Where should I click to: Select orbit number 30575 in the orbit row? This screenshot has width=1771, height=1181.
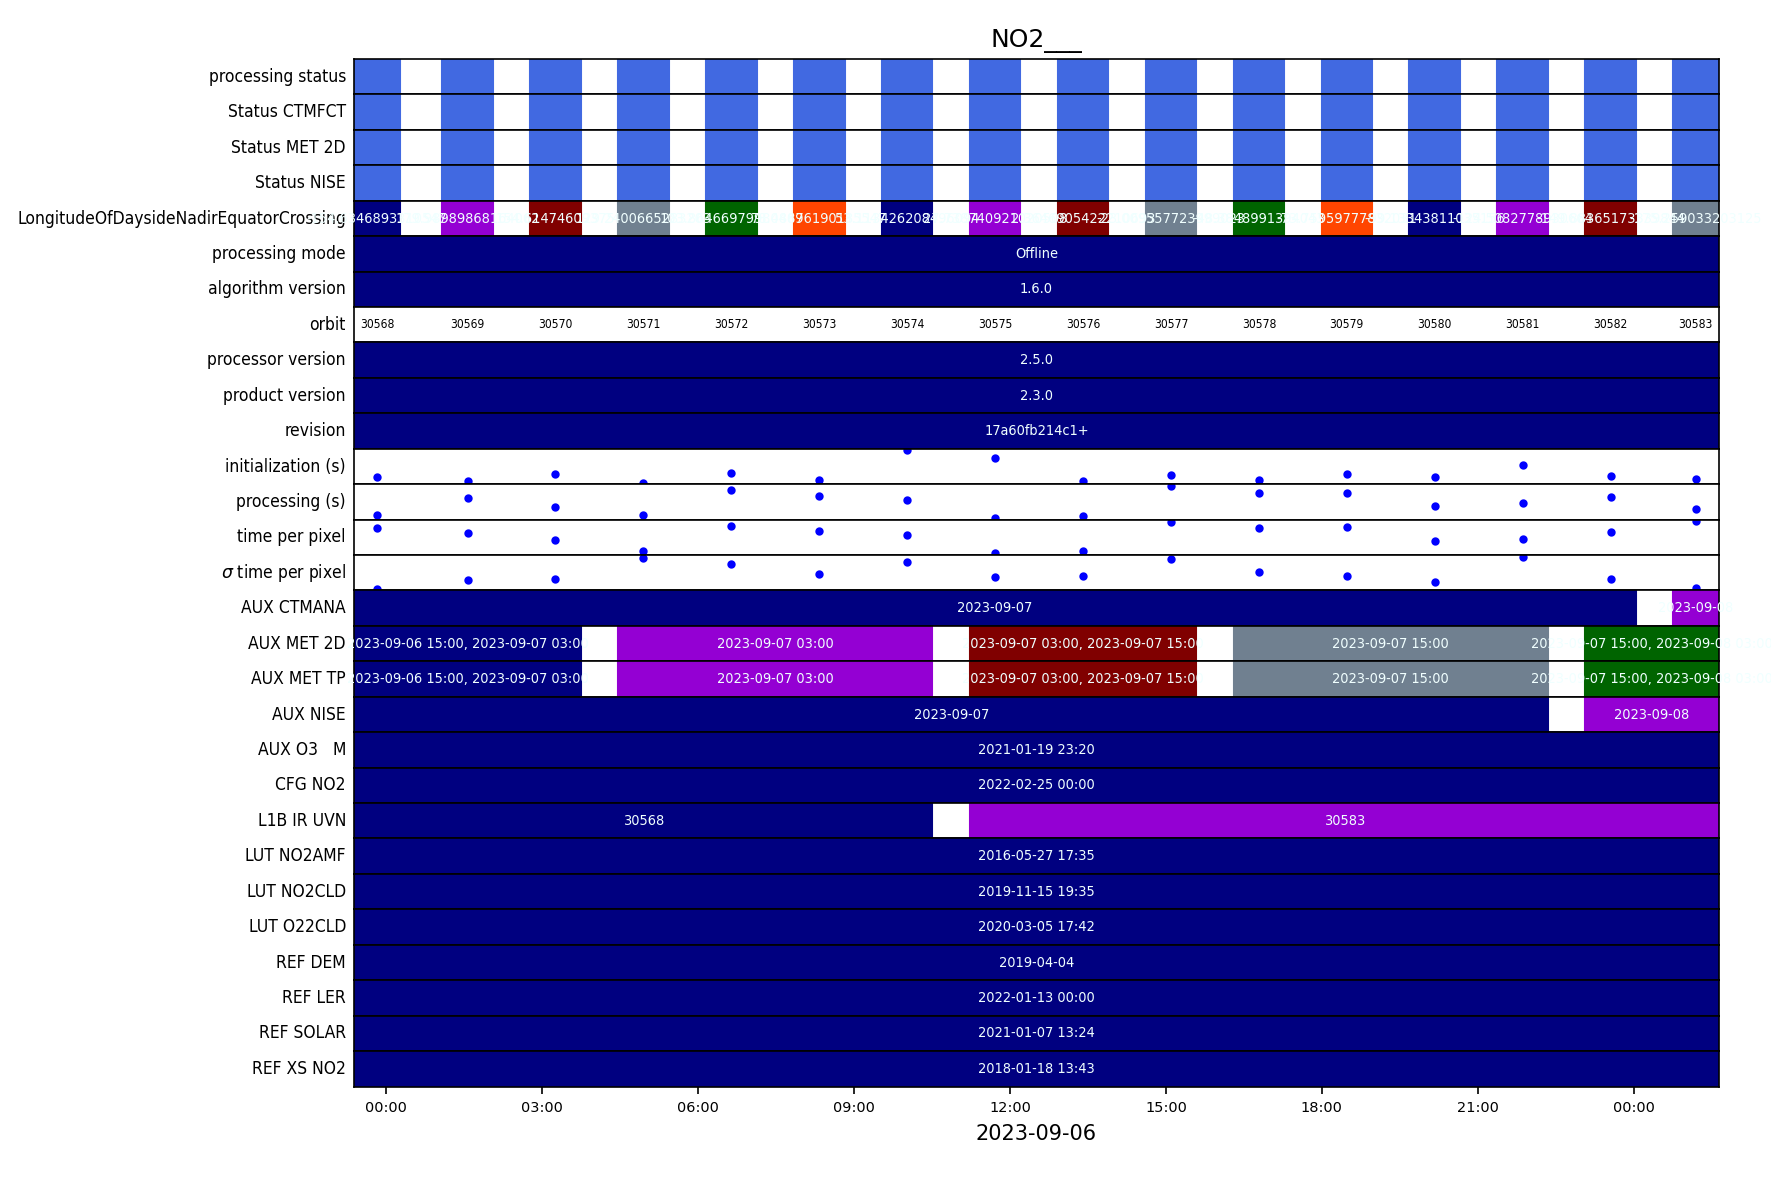pos(995,324)
